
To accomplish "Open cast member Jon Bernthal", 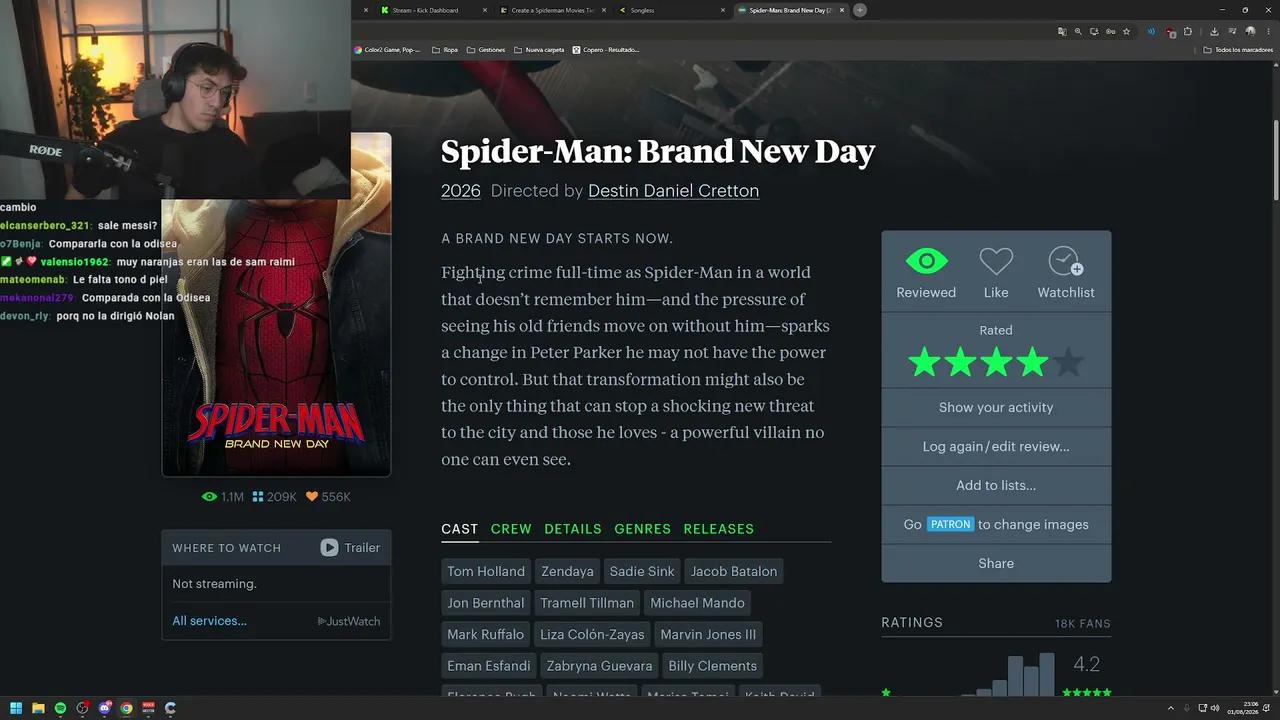I will 486,603.
